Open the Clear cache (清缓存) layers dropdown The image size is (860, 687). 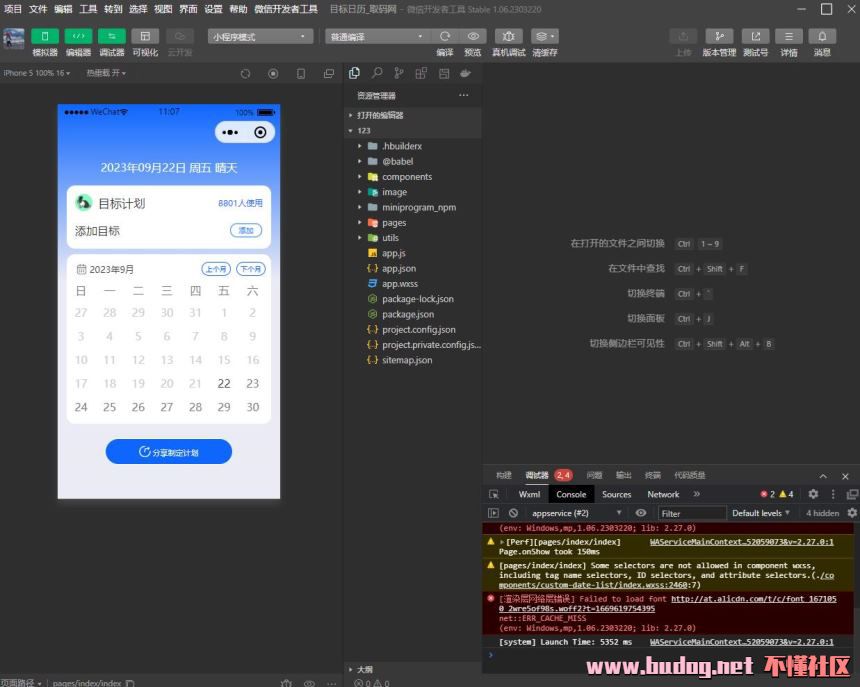pyautogui.click(x=545, y=36)
